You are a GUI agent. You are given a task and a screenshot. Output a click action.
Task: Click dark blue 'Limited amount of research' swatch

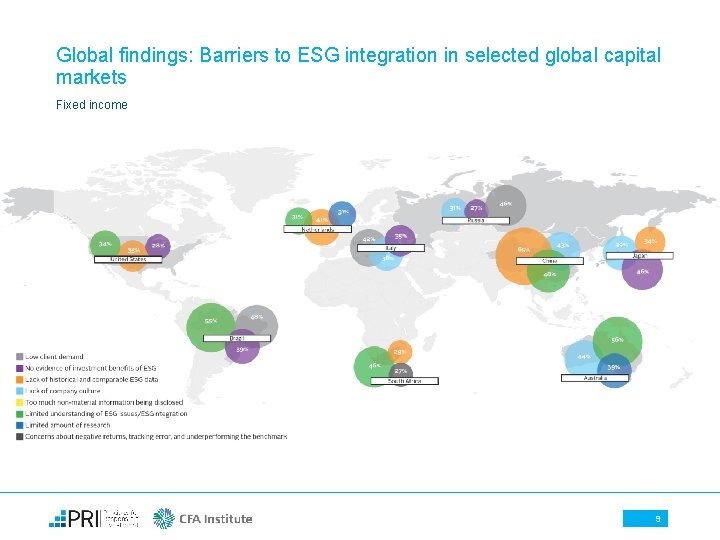click(x=19, y=425)
